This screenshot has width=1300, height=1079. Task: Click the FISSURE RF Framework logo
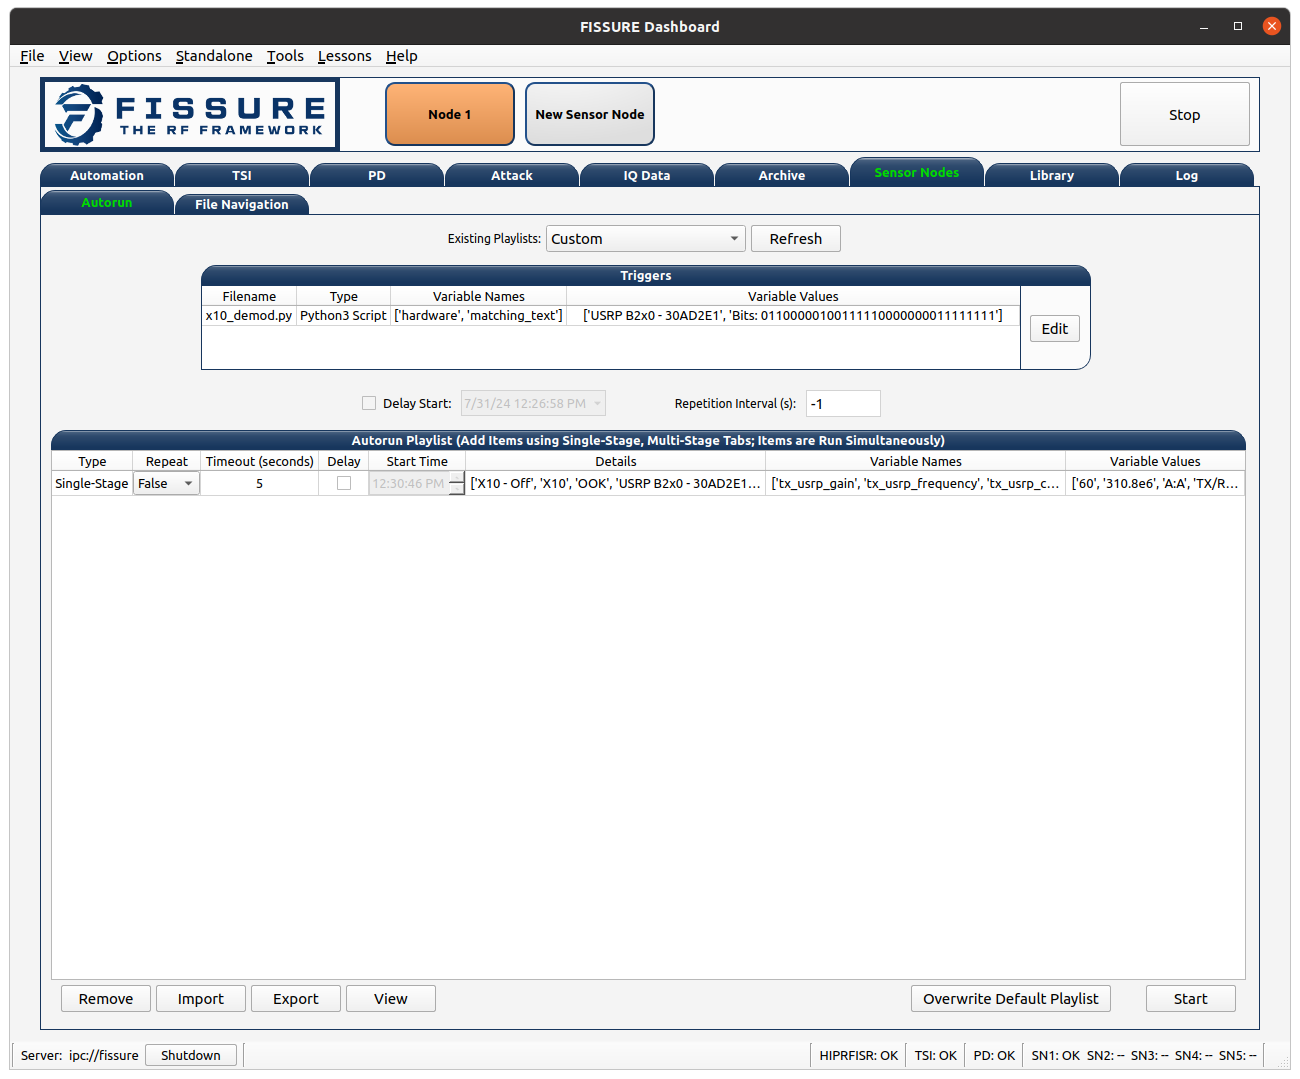190,115
